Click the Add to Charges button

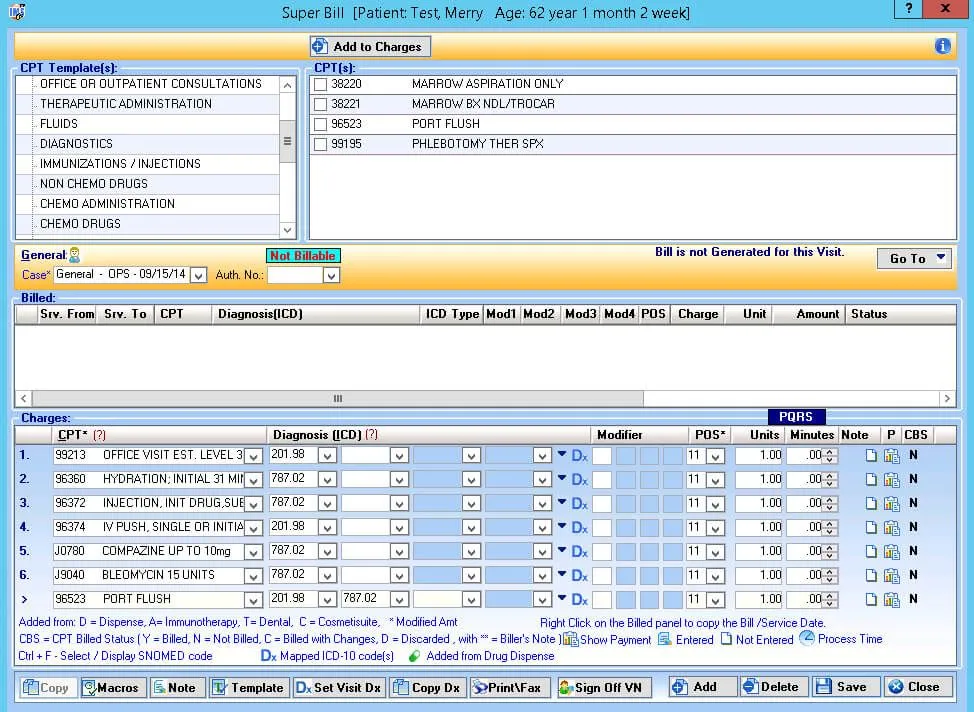tap(370, 46)
